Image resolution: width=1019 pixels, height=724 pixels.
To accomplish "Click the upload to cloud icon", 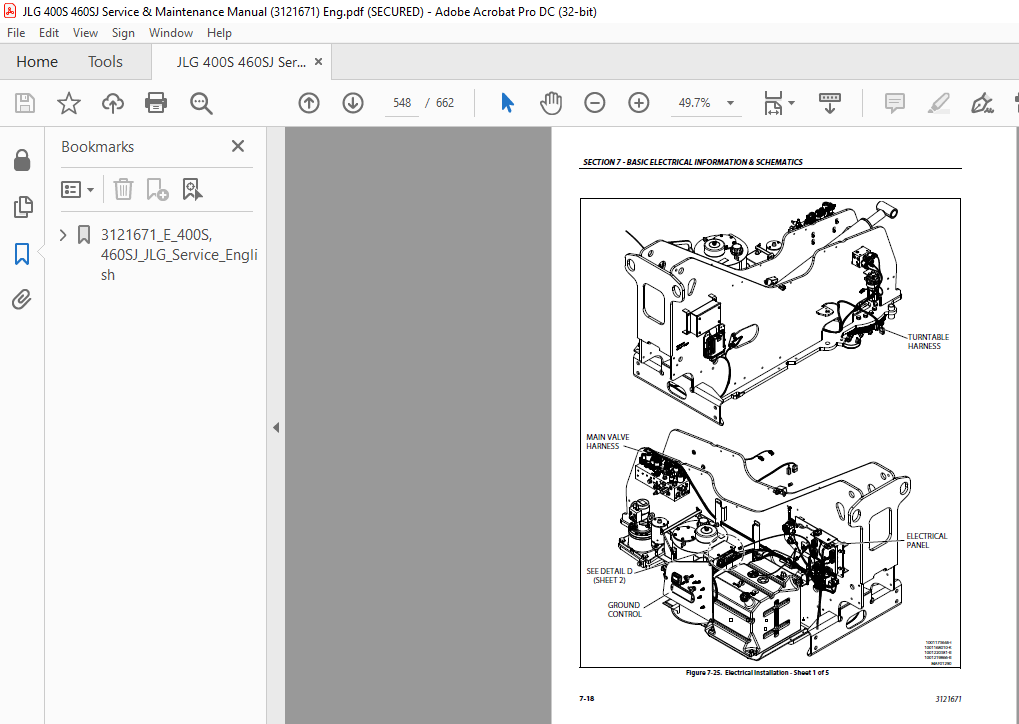I will tap(112, 103).
